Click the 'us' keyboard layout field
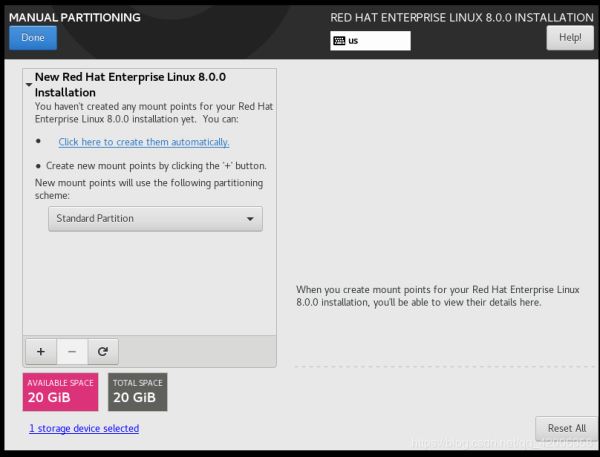Image resolution: width=600 pixels, height=457 pixels. pyautogui.click(x=375, y=41)
